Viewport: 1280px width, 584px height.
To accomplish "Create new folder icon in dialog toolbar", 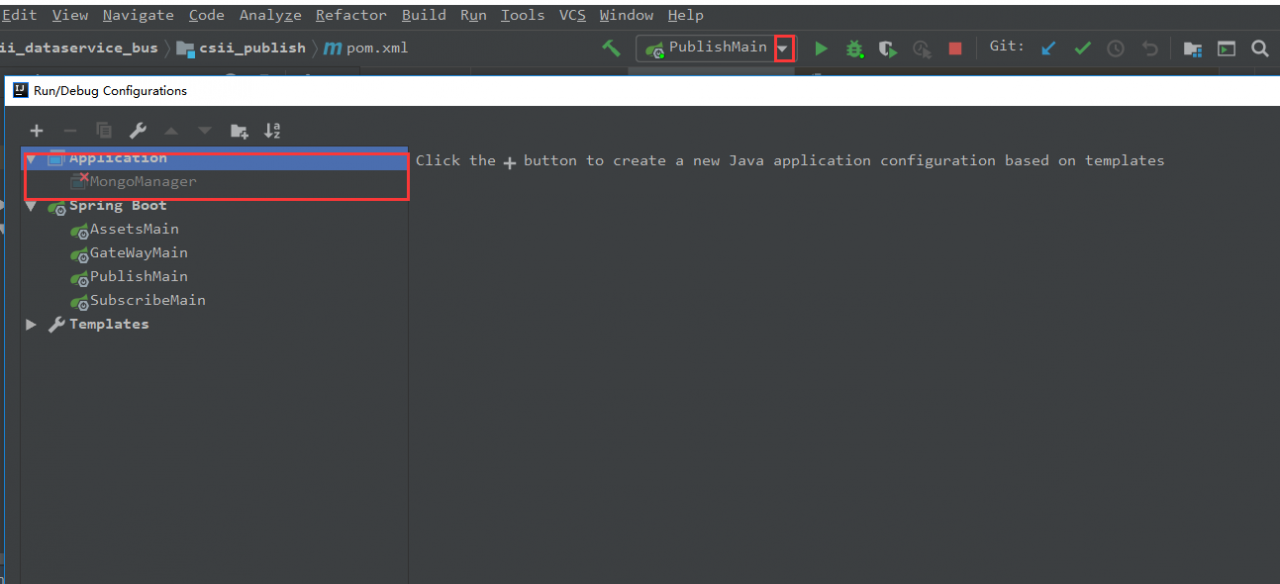I will click(239, 131).
